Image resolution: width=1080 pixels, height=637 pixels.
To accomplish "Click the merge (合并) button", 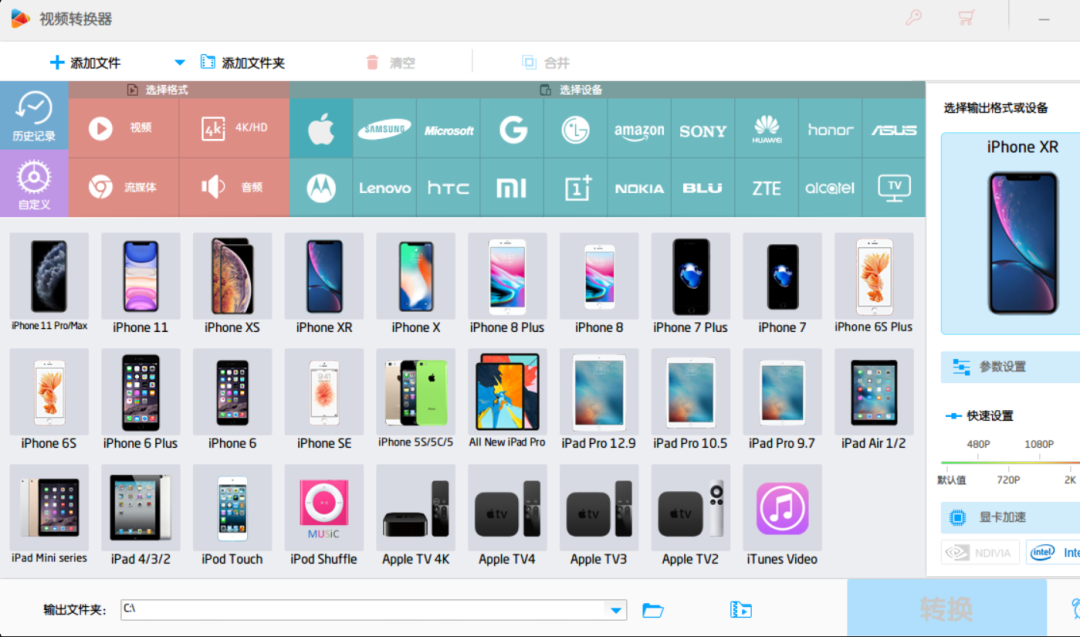I will coord(546,63).
